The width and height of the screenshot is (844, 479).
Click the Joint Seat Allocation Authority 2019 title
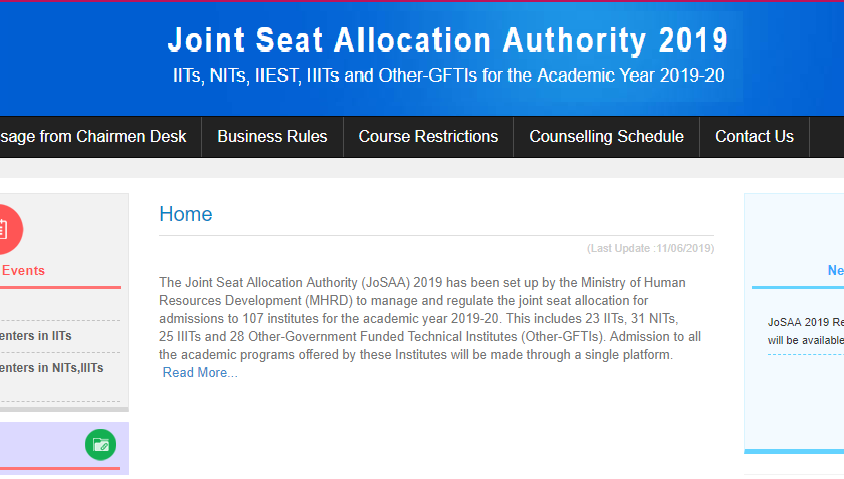click(447, 41)
